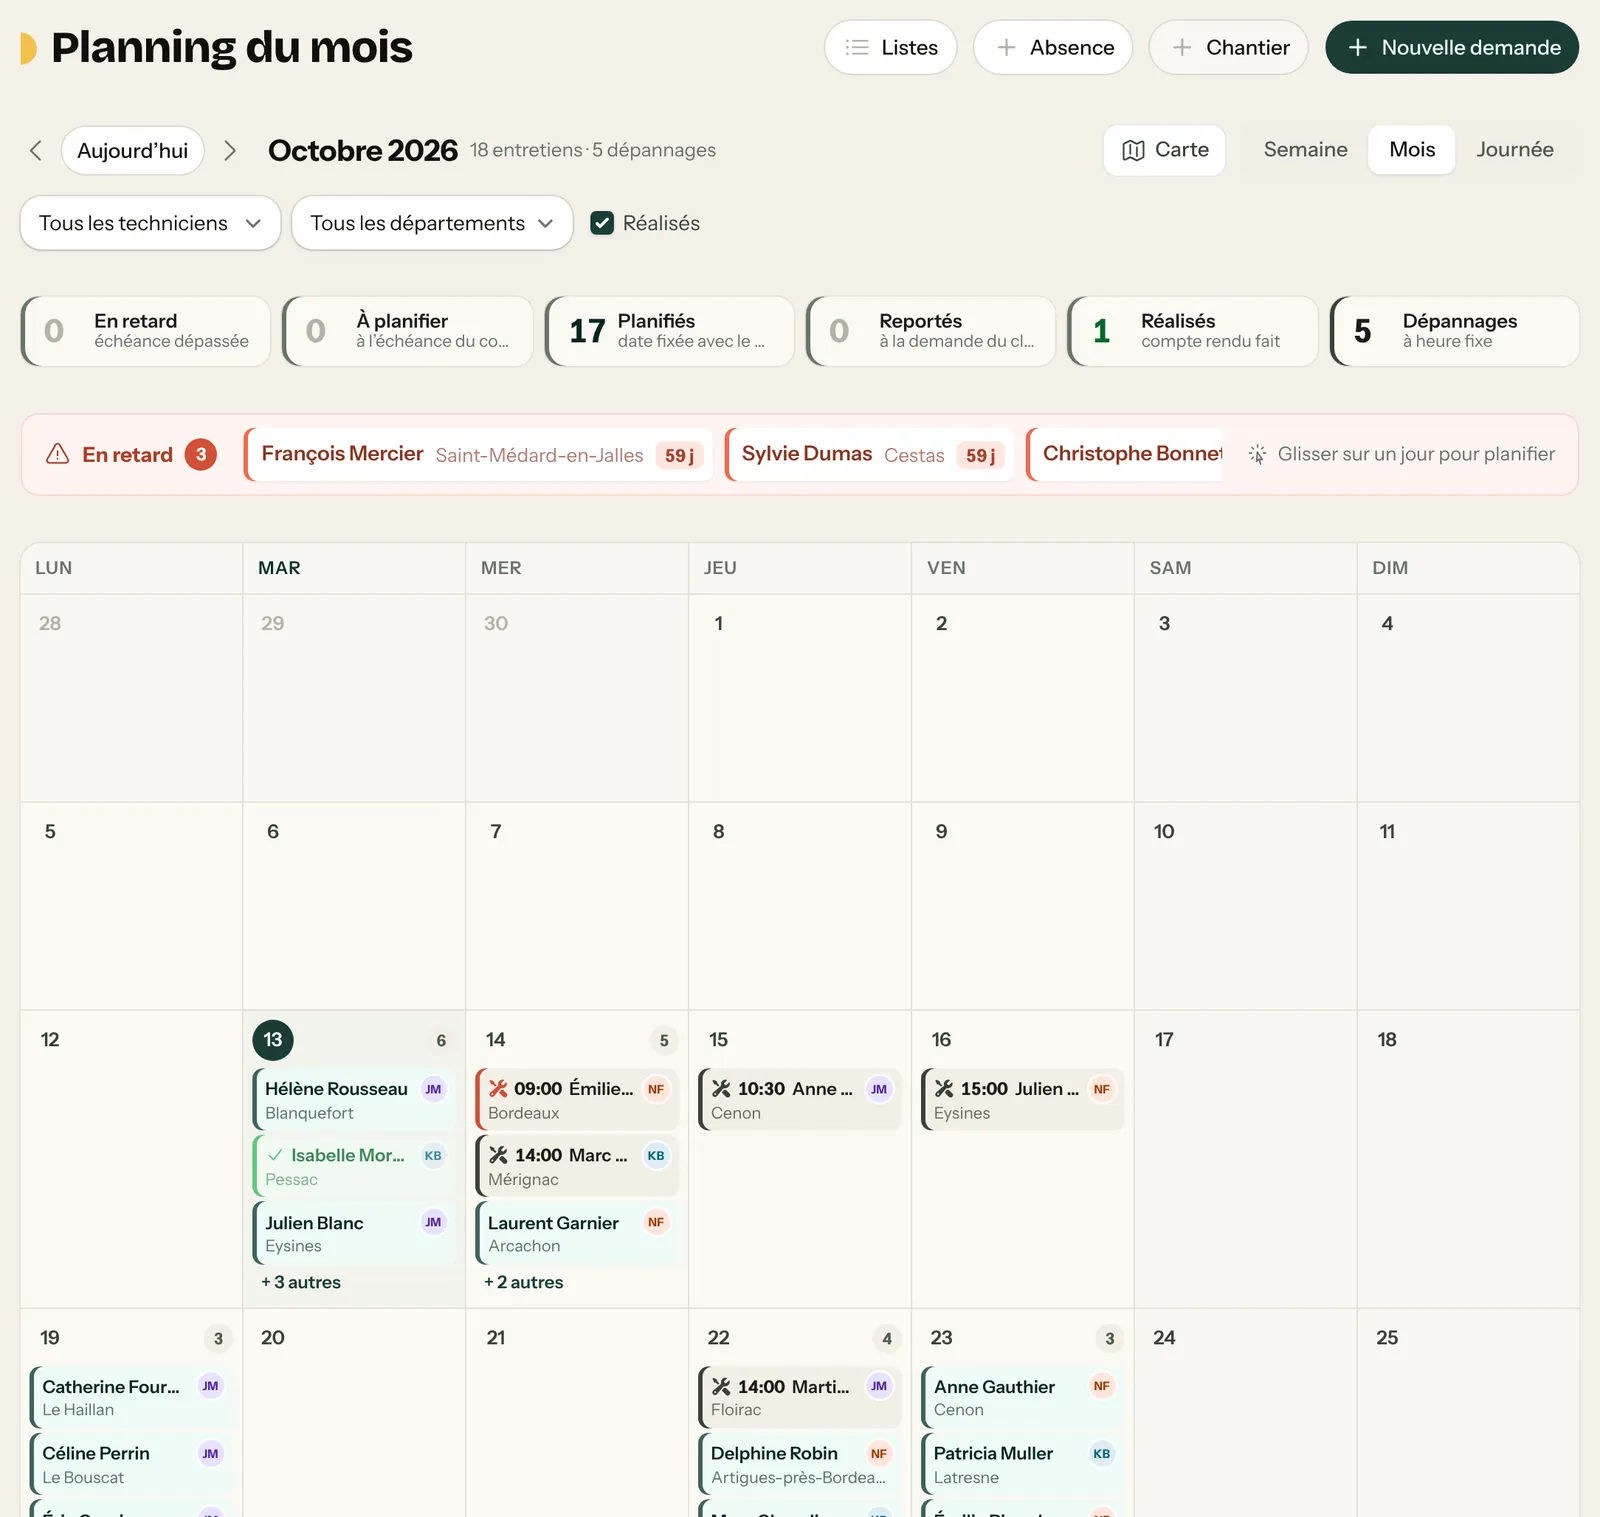
Task: Click NF badge on Delphine Robin event
Action: [879, 1454]
